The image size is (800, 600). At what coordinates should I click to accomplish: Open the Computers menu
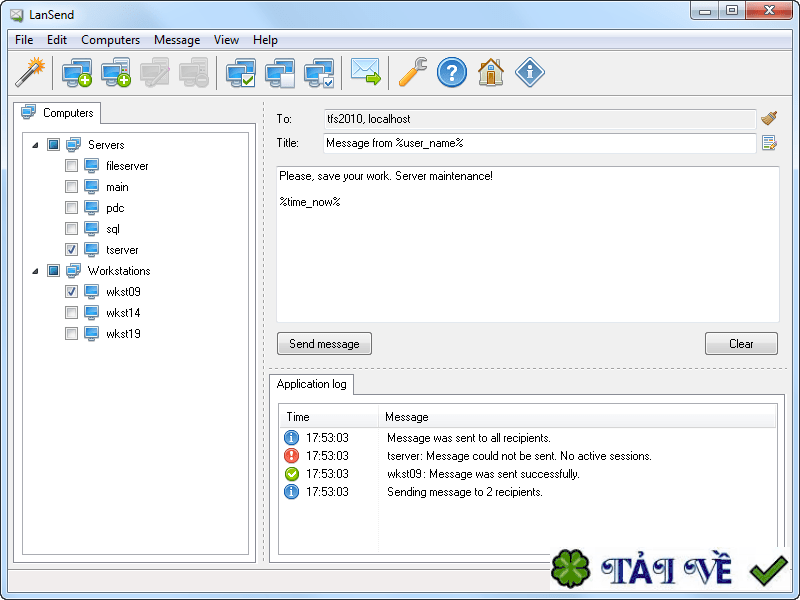pyautogui.click(x=110, y=40)
